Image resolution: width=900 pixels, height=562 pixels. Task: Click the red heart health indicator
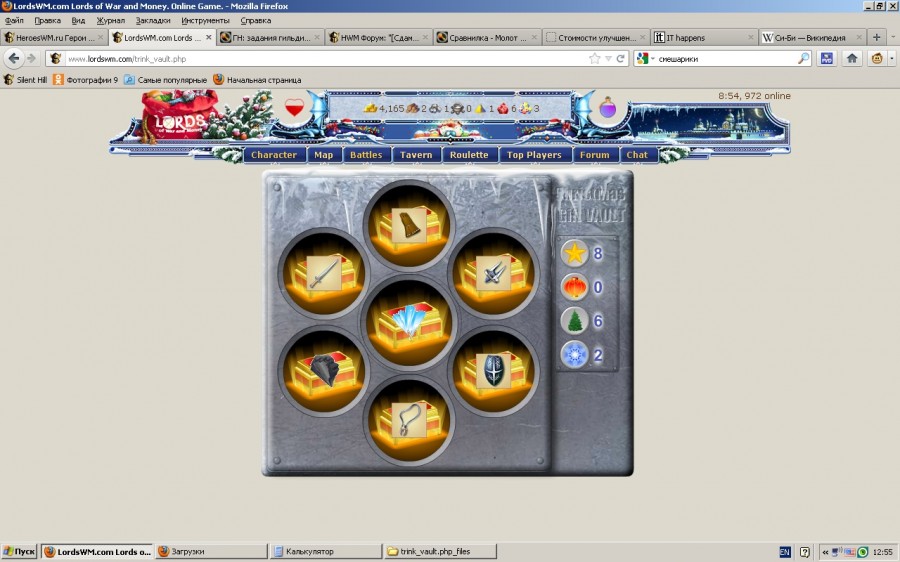(x=294, y=107)
